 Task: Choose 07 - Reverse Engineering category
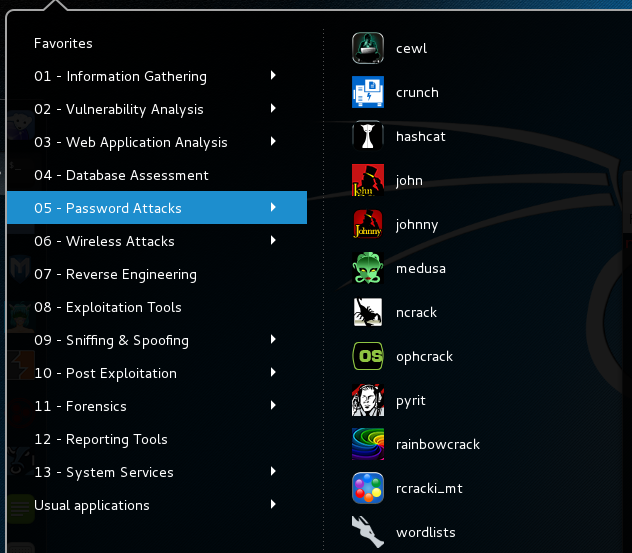click(157, 274)
